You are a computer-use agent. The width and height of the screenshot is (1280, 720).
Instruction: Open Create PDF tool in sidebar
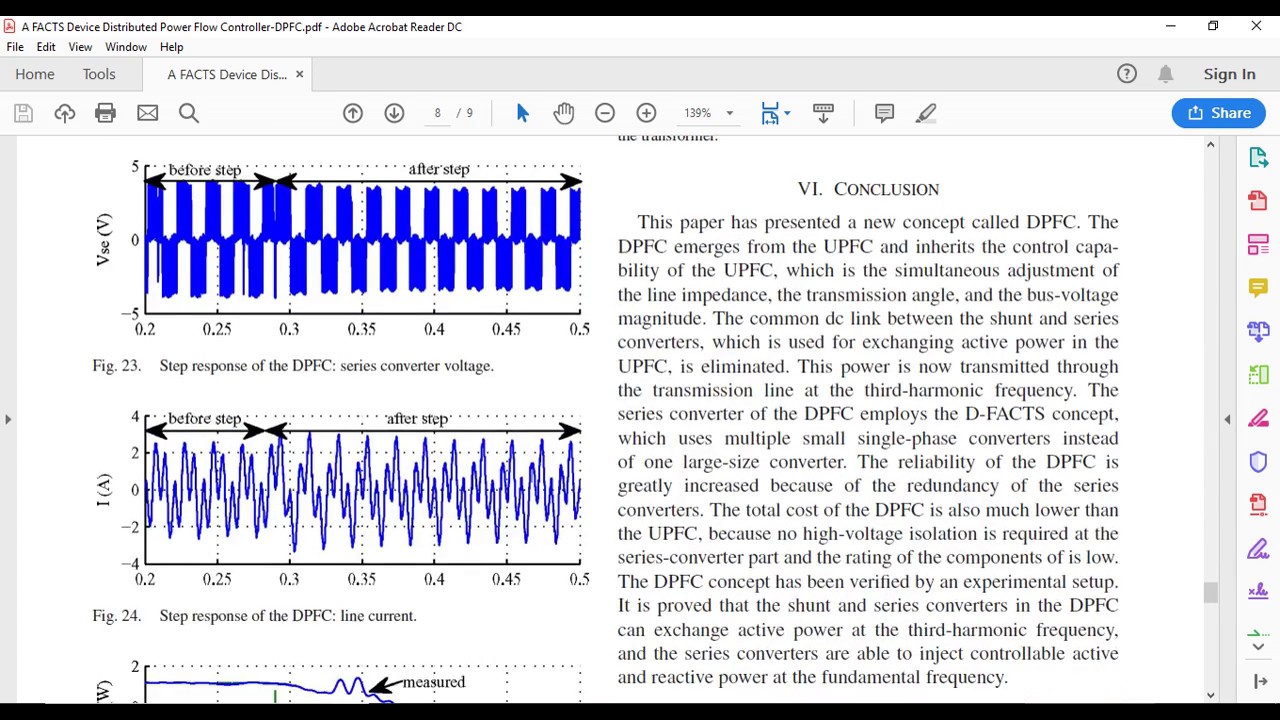click(1258, 201)
